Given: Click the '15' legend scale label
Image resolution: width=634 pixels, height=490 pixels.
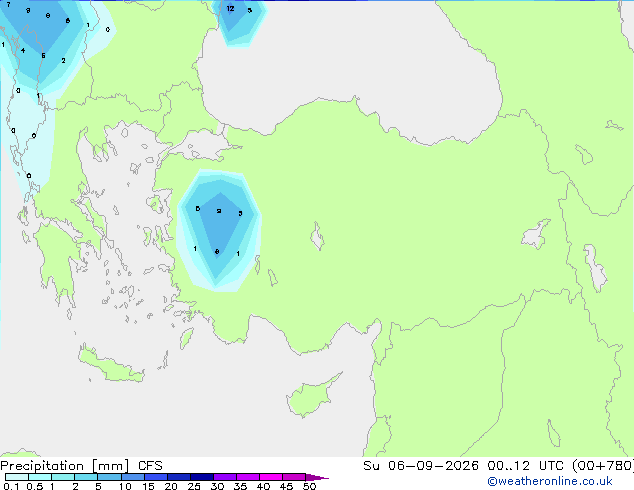Looking at the screenshot, I should point(148,486).
